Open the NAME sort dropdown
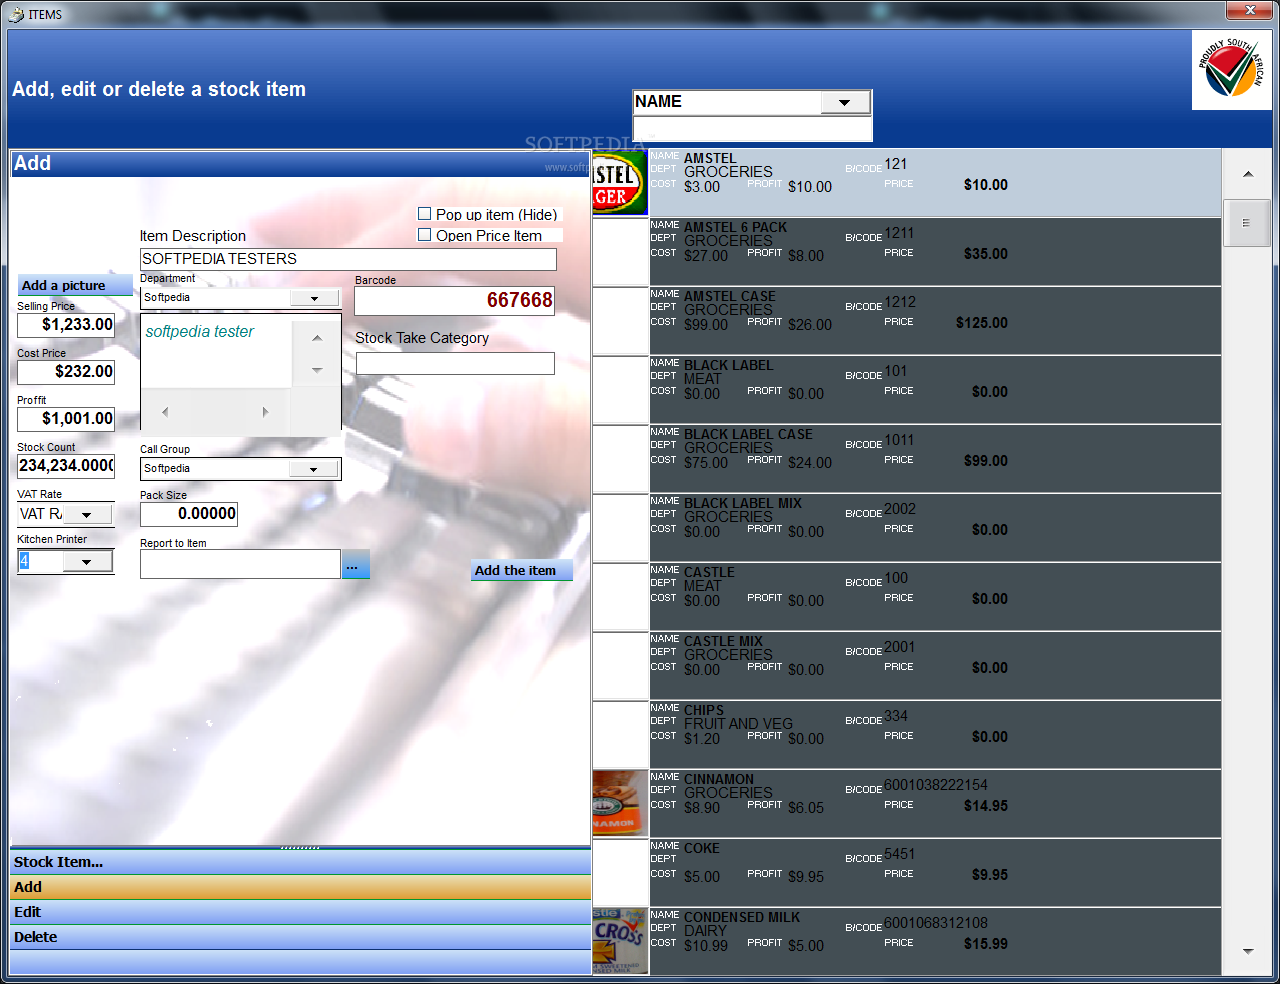The width and height of the screenshot is (1280, 984). click(845, 102)
